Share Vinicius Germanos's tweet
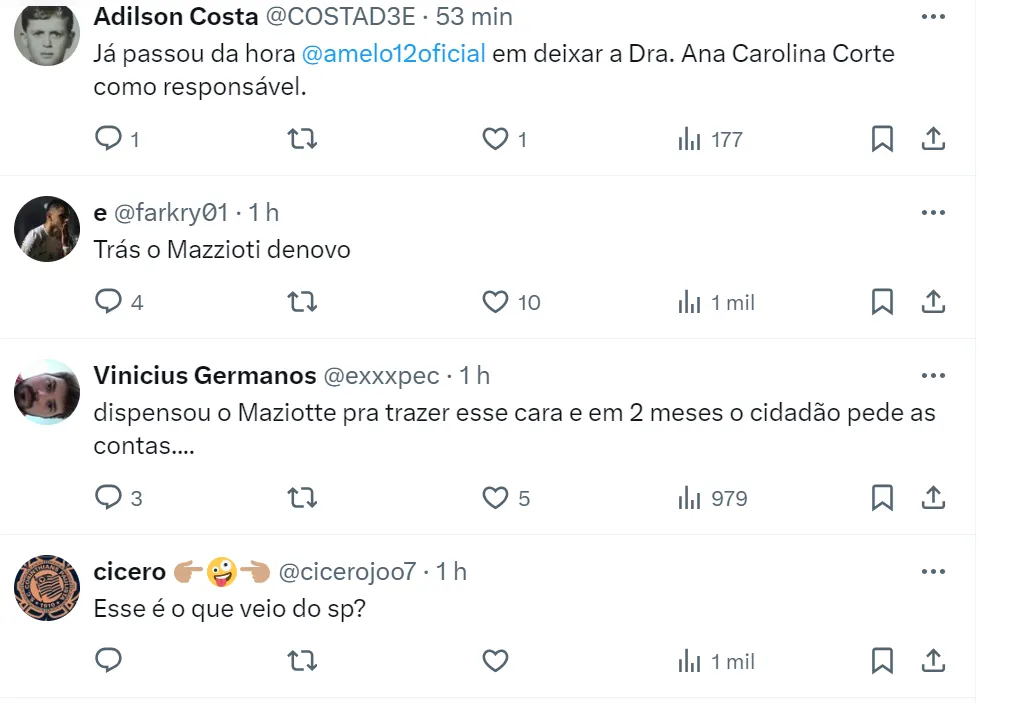Screen dimensions: 1015x703 [x=933, y=497]
